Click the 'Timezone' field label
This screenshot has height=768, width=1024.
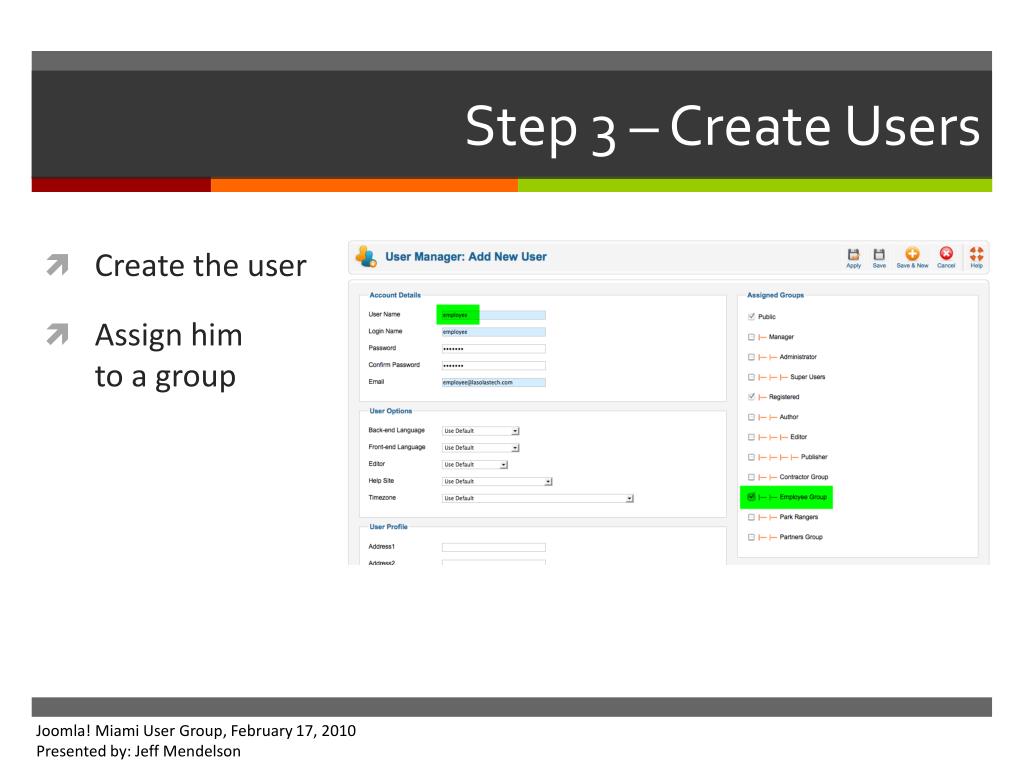click(x=382, y=498)
